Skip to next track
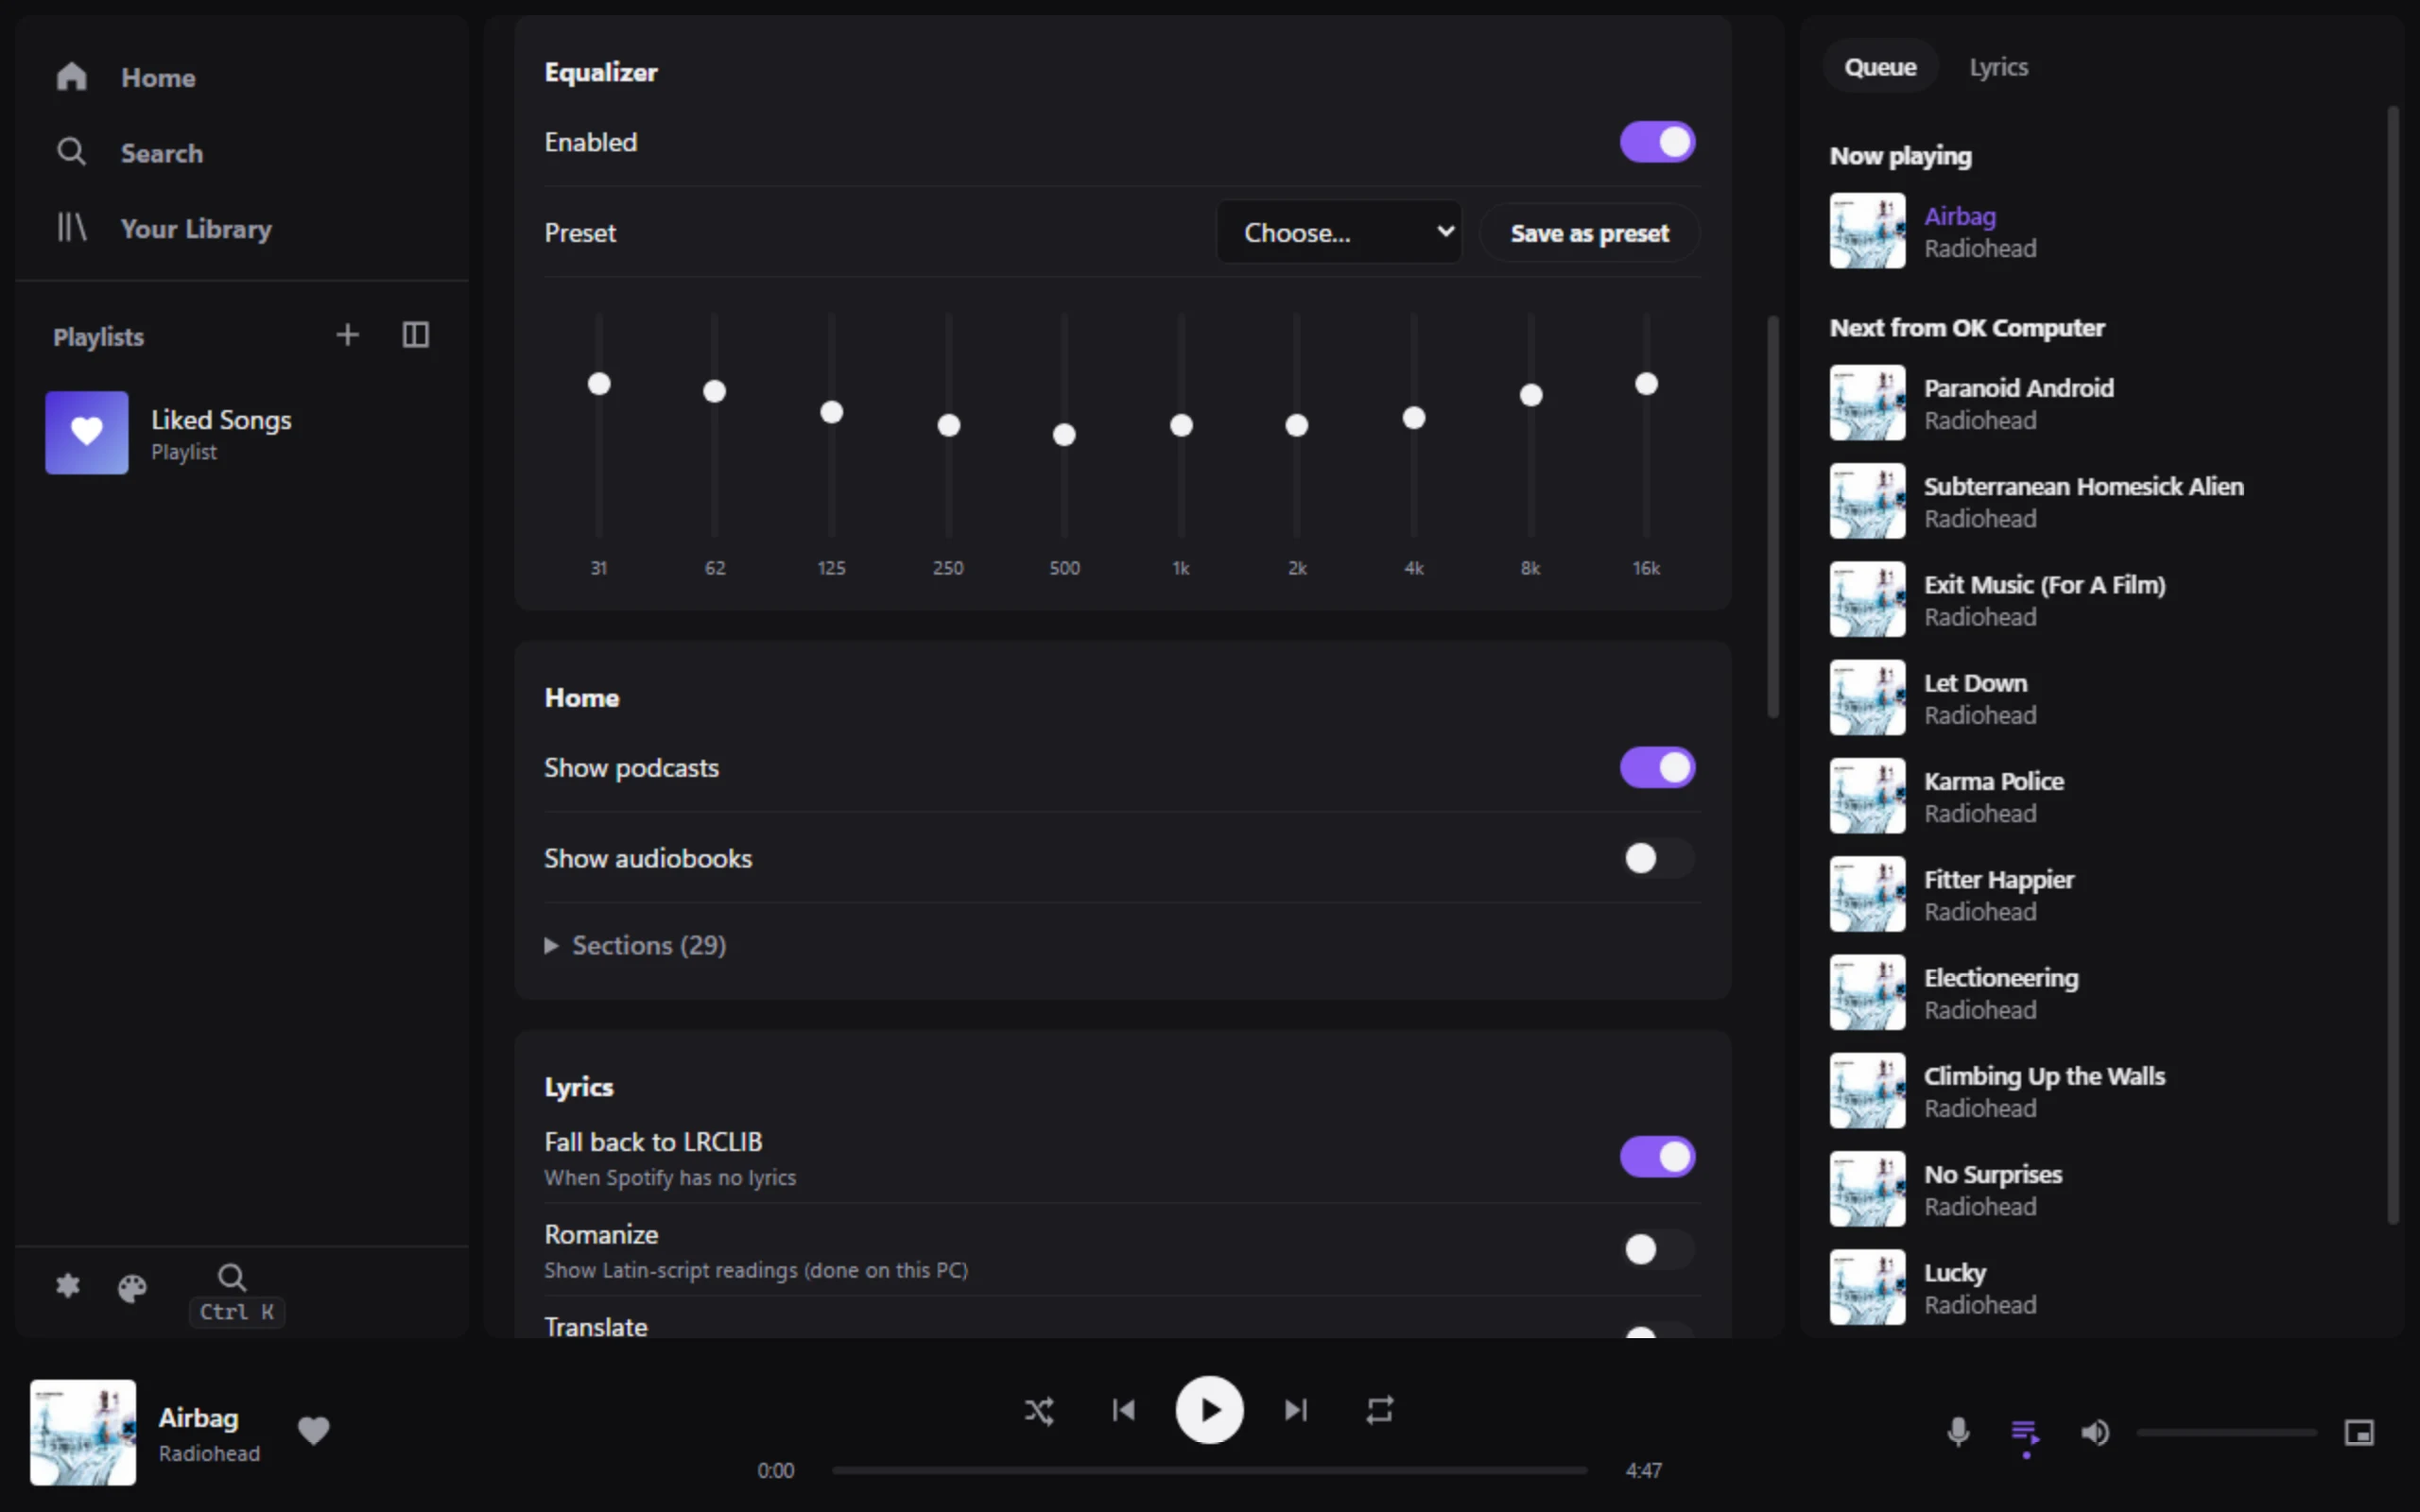 [1296, 1410]
